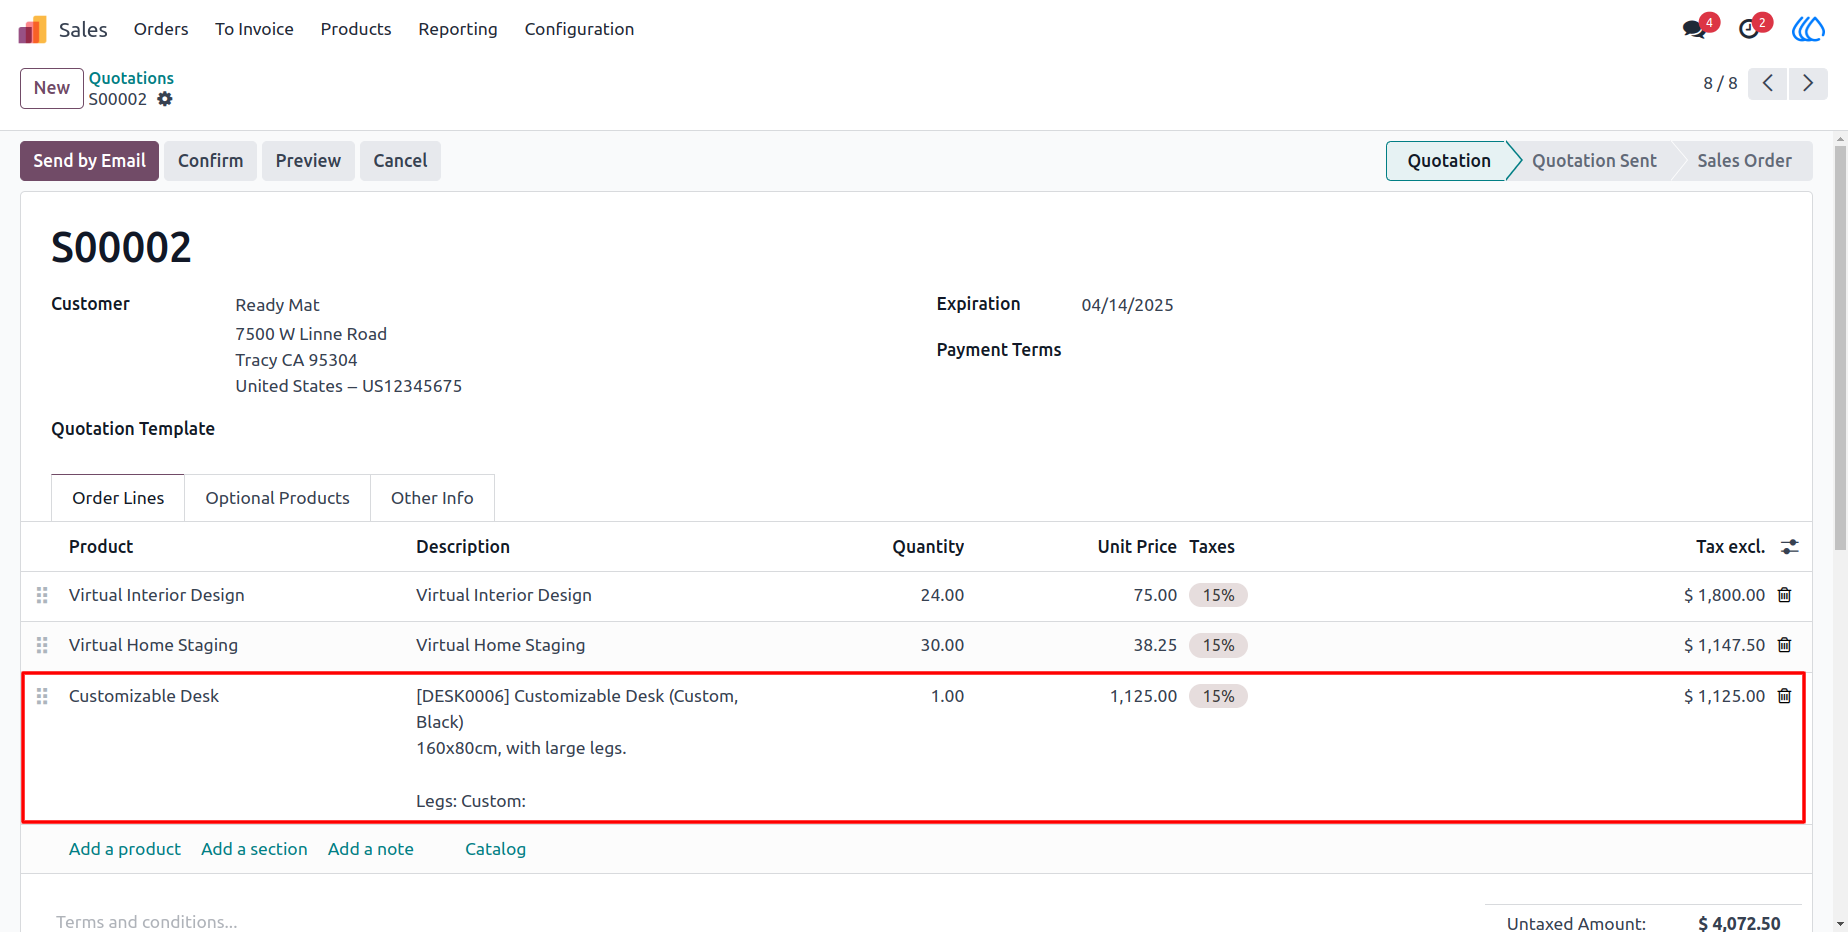Click the Send by Email button

89,161
